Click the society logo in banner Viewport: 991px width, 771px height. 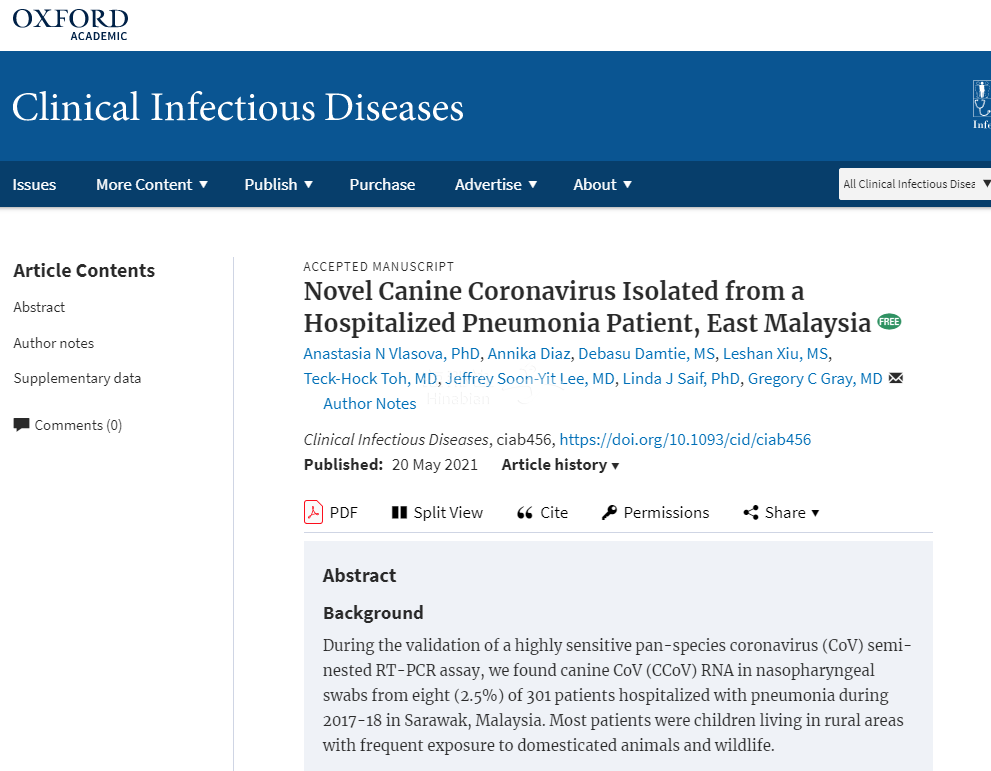pos(981,105)
